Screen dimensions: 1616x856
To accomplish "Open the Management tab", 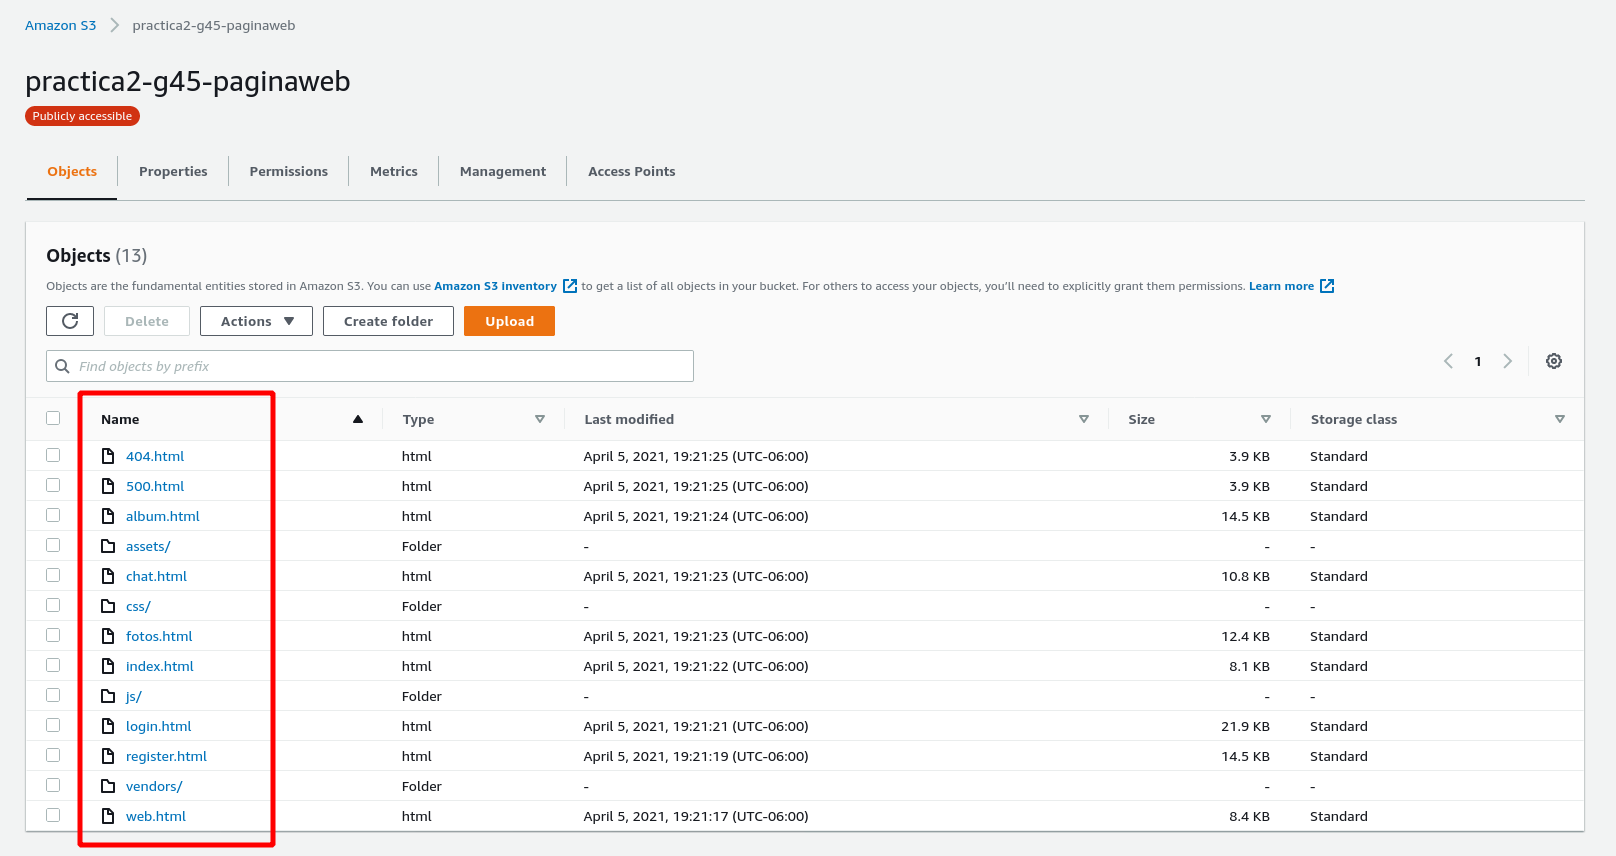I will point(503,171).
